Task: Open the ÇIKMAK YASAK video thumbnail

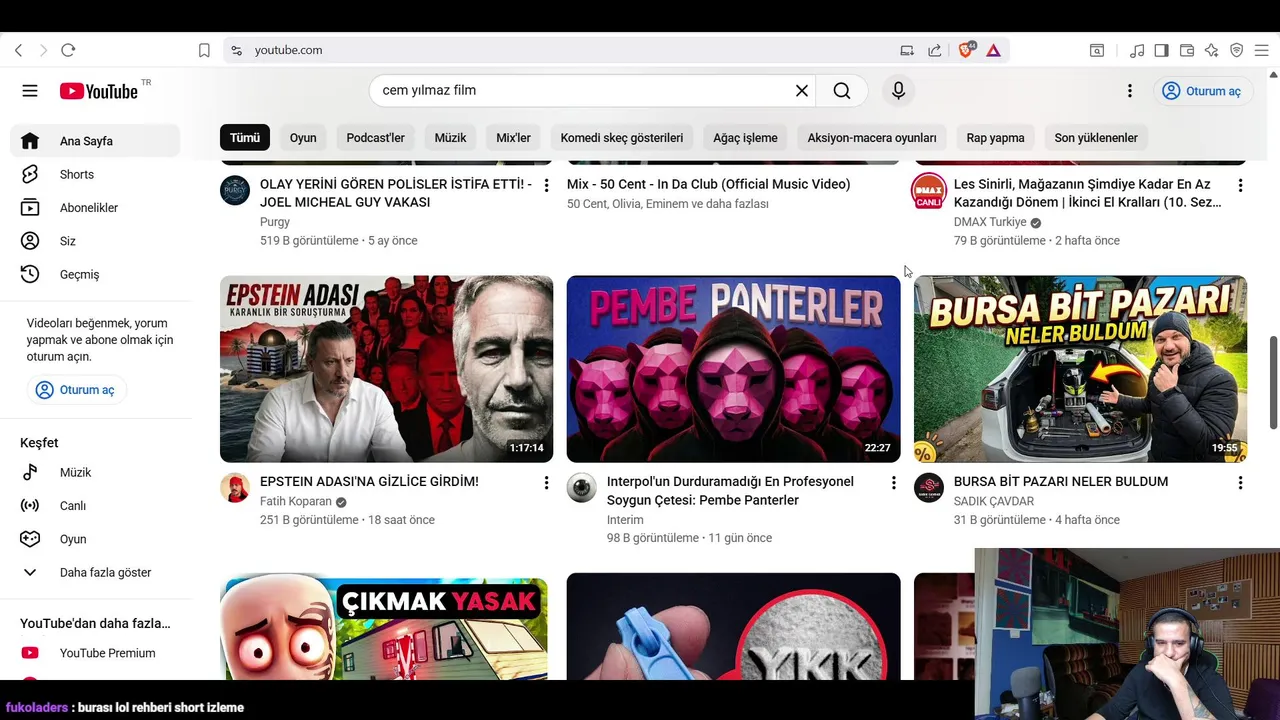Action: tap(386, 627)
